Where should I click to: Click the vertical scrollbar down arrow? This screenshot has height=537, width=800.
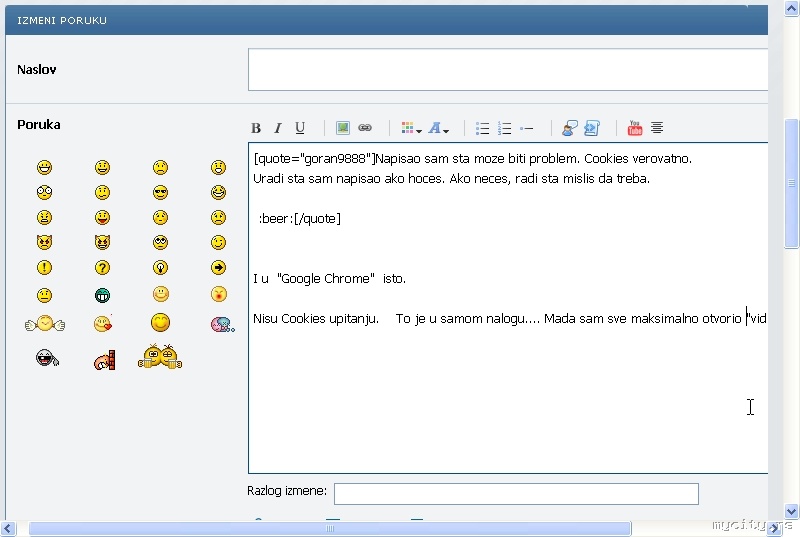coord(791,511)
